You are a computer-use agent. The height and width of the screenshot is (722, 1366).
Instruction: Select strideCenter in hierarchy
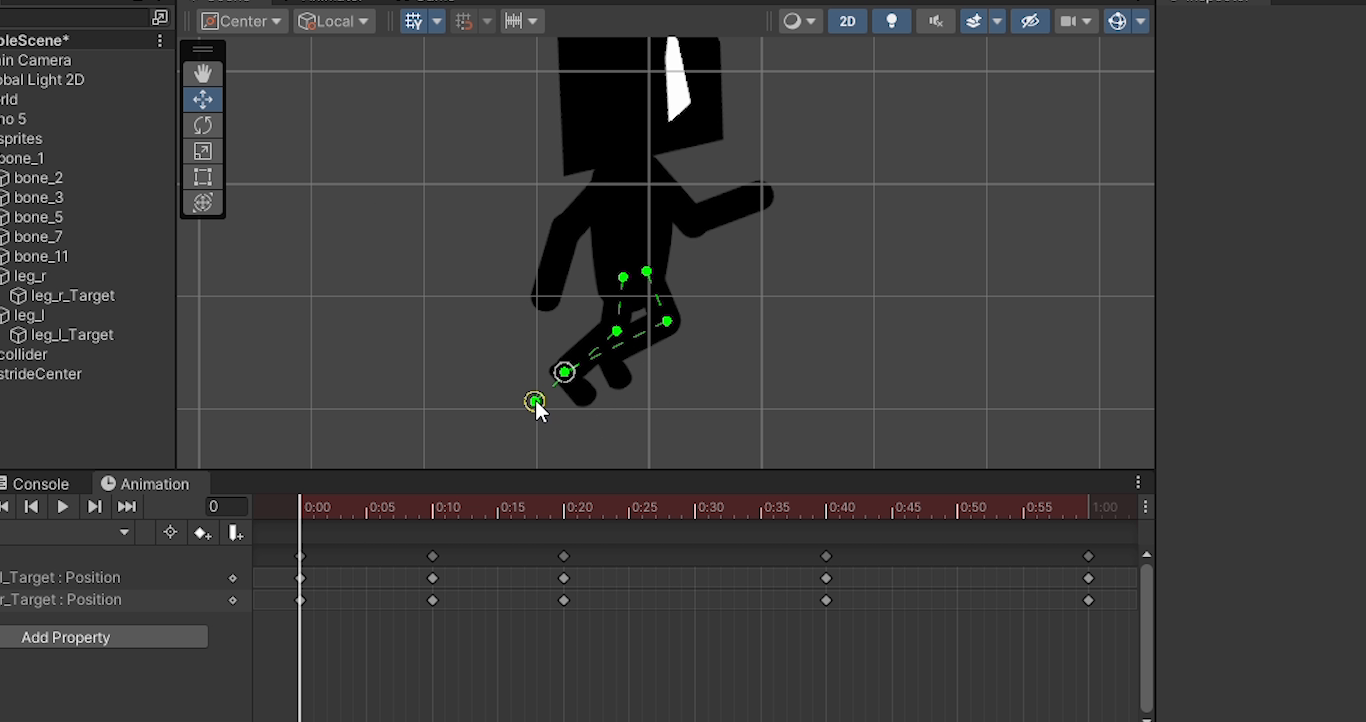pos(41,374)
